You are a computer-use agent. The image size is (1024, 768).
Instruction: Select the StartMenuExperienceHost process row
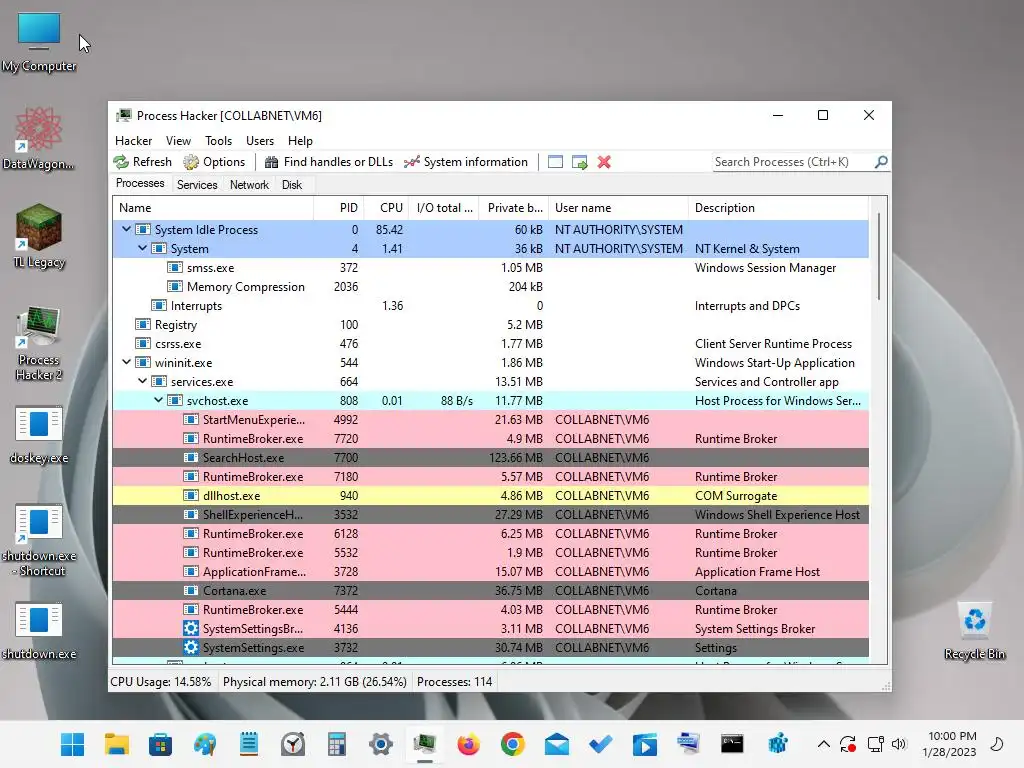(x=490, y=419)
